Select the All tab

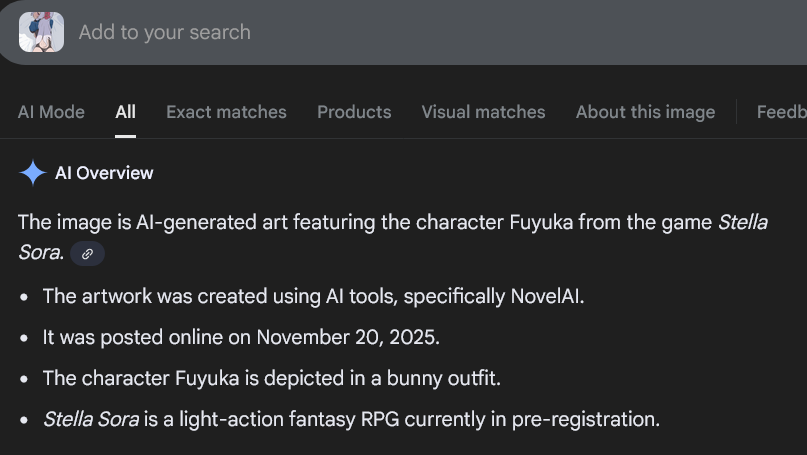click(125, 112)
